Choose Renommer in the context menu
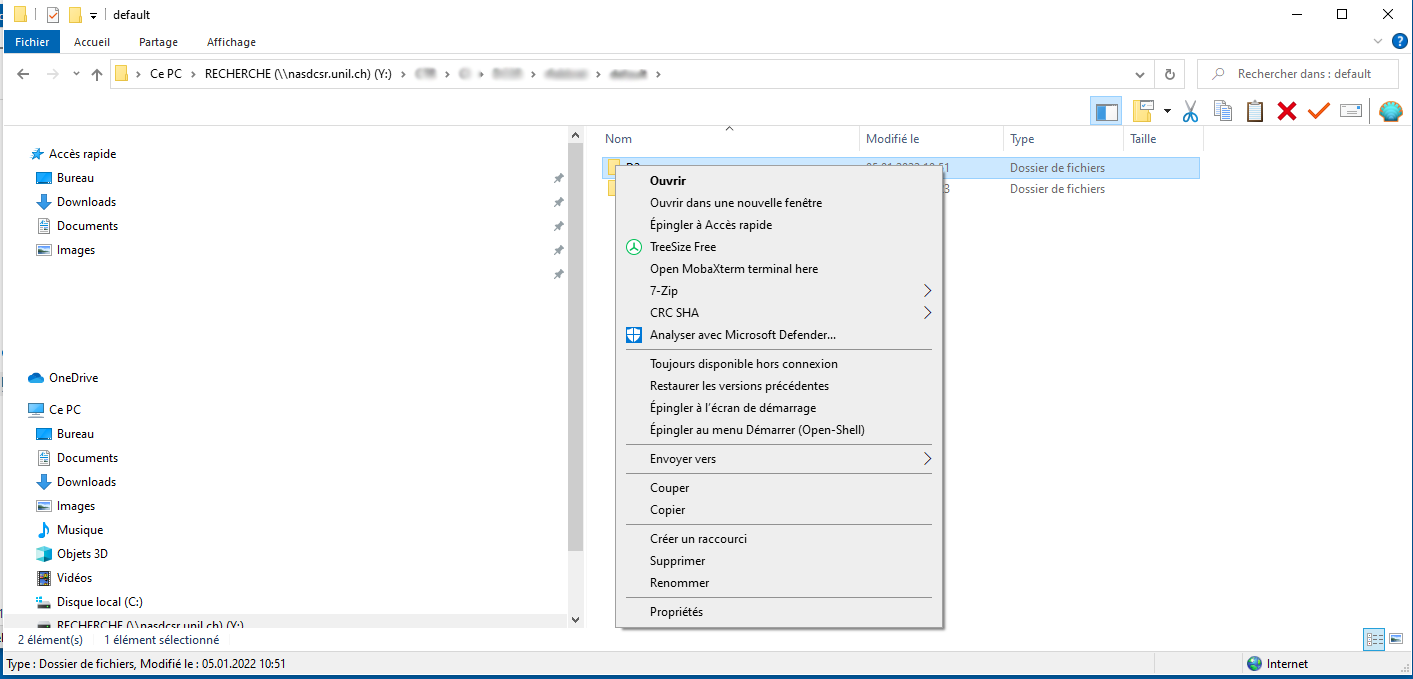Image resolution: width=1413 pixels, height=679 pixels. pos(679,583)
